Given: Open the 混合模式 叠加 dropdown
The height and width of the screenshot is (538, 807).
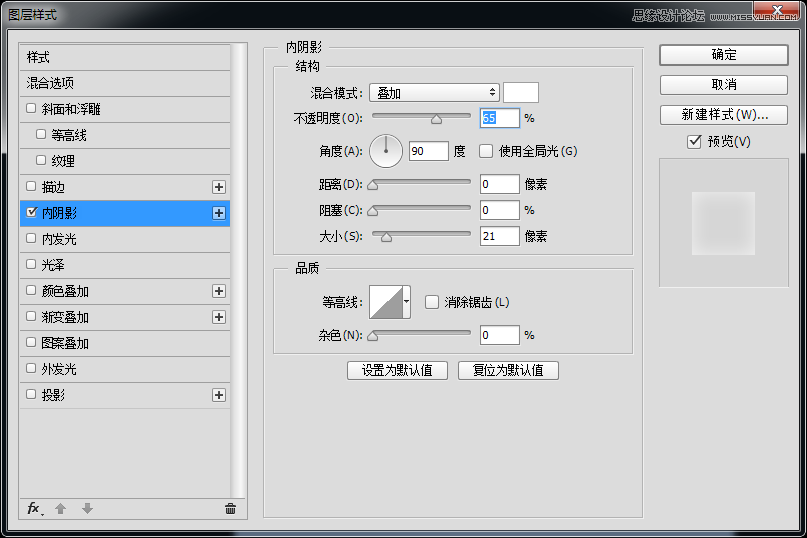Looking at the screenshot, I should click(434, 93).
